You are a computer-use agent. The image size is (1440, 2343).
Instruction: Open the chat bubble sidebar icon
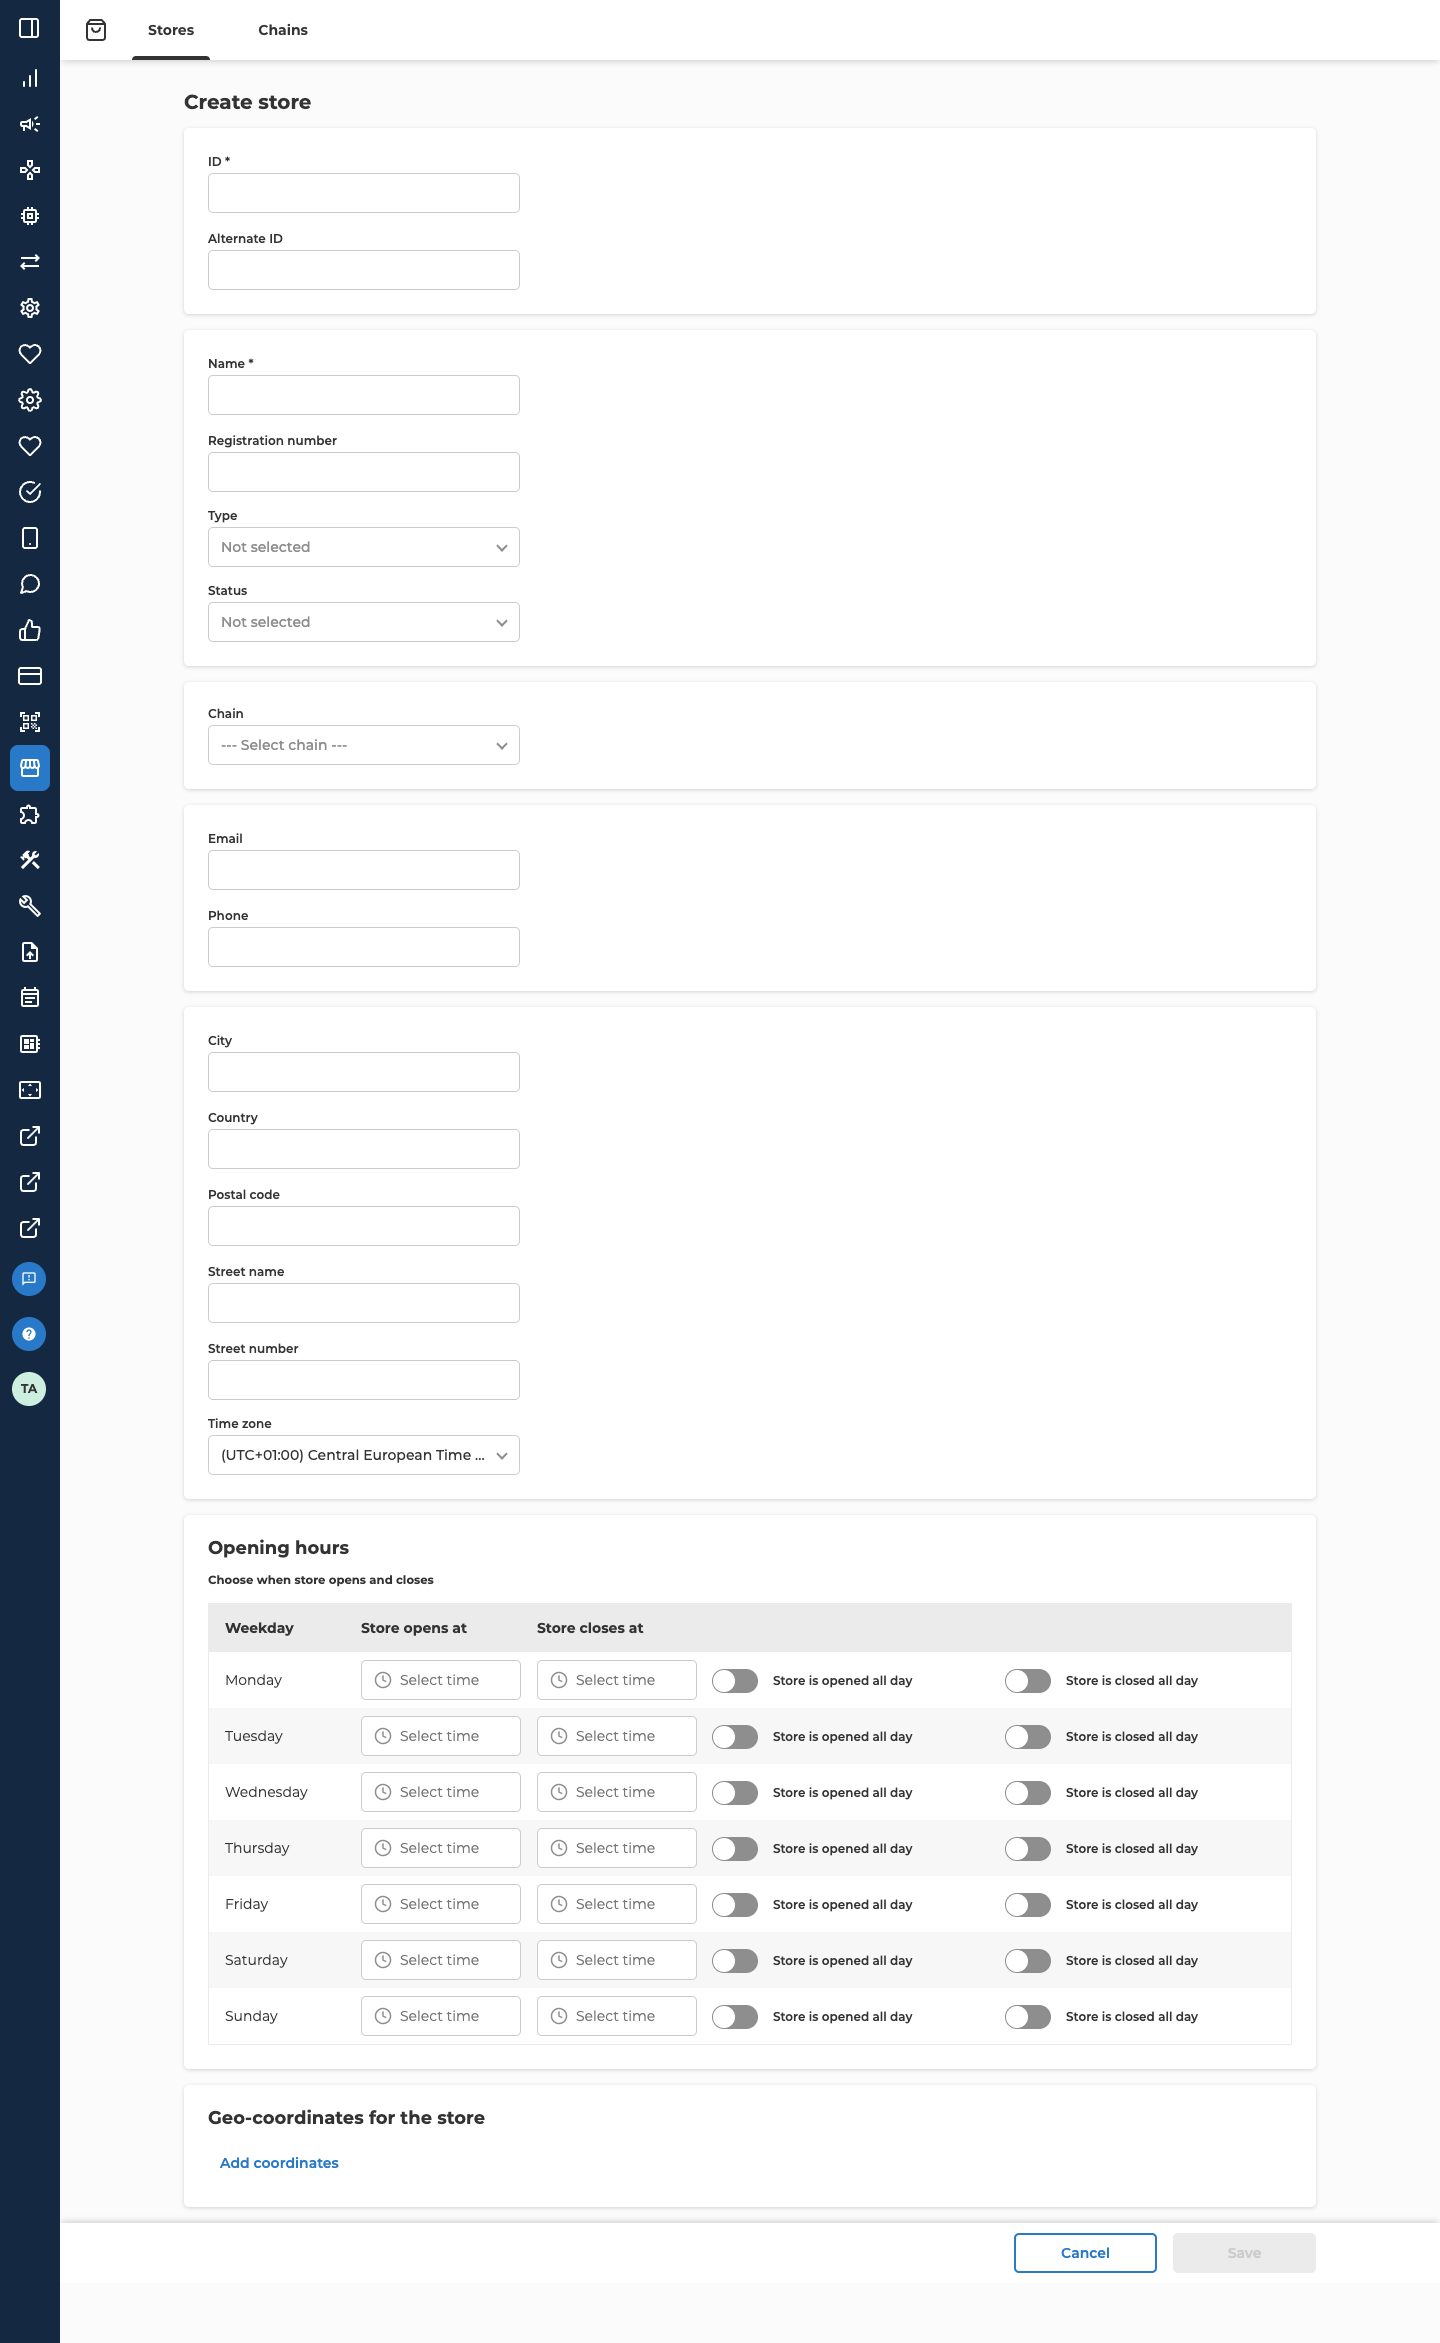30,584
